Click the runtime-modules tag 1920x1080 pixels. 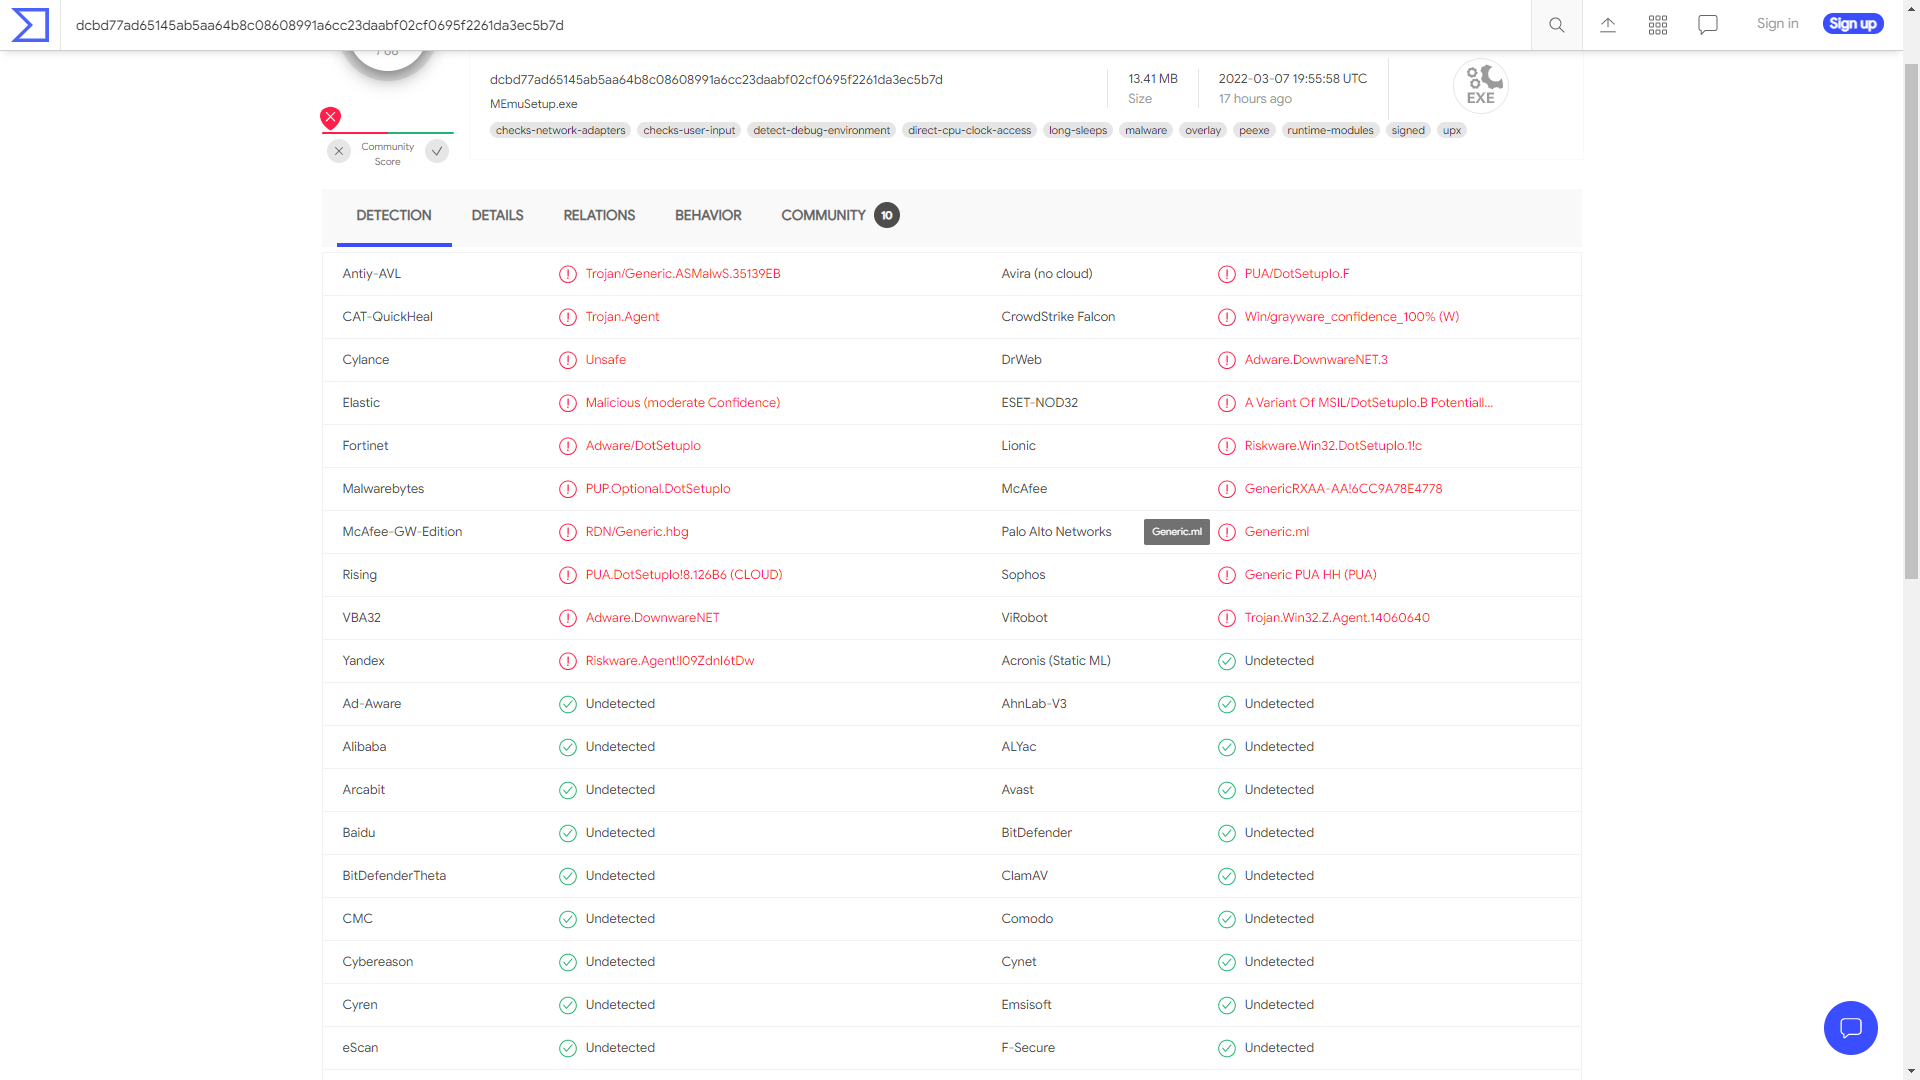pos(1330,131)
